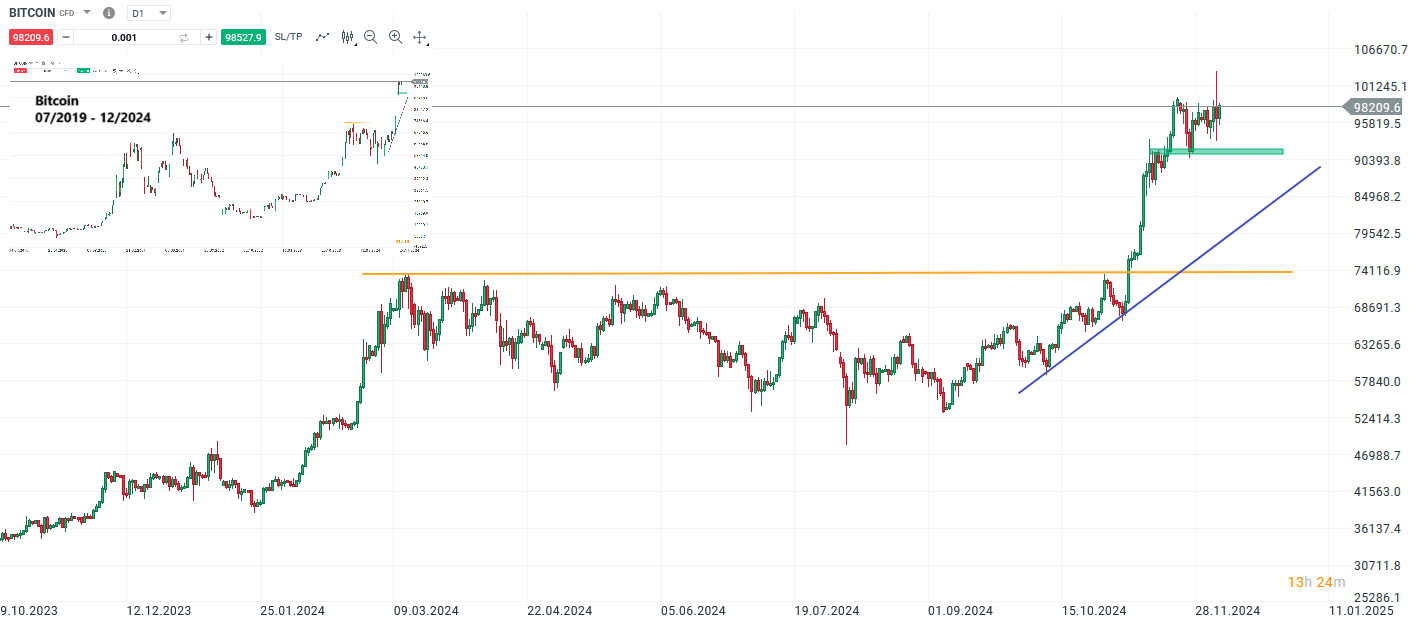The width and height of the screenshot is (1417, 626).
Task: Zoom in on the chart
Action: (395, 37)
